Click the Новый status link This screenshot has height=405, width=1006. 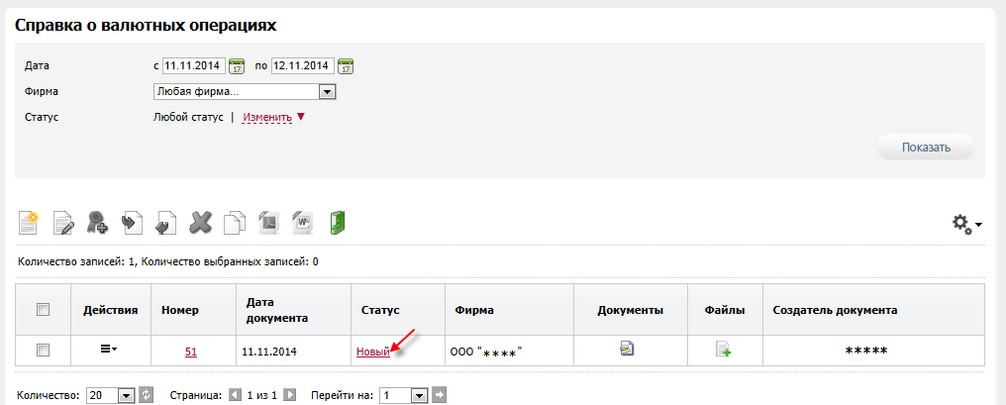point(372,351)
